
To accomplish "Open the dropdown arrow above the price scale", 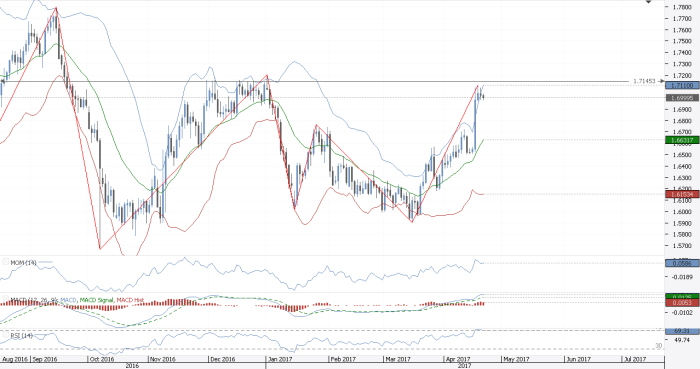I will [x=649, y=2].
